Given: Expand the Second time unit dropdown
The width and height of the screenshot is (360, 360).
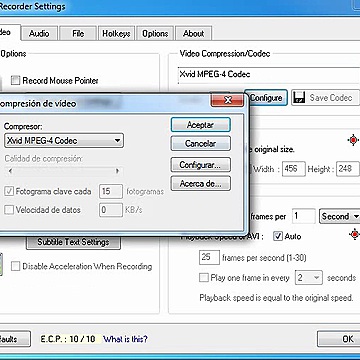Looking at the screenshot, I should [339, 216].
